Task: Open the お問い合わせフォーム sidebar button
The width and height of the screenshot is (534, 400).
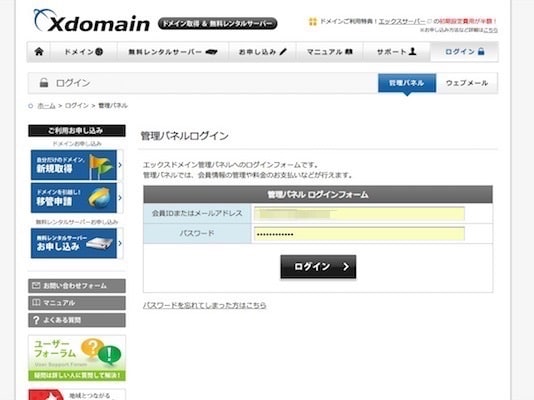Action: pos(77,286)
